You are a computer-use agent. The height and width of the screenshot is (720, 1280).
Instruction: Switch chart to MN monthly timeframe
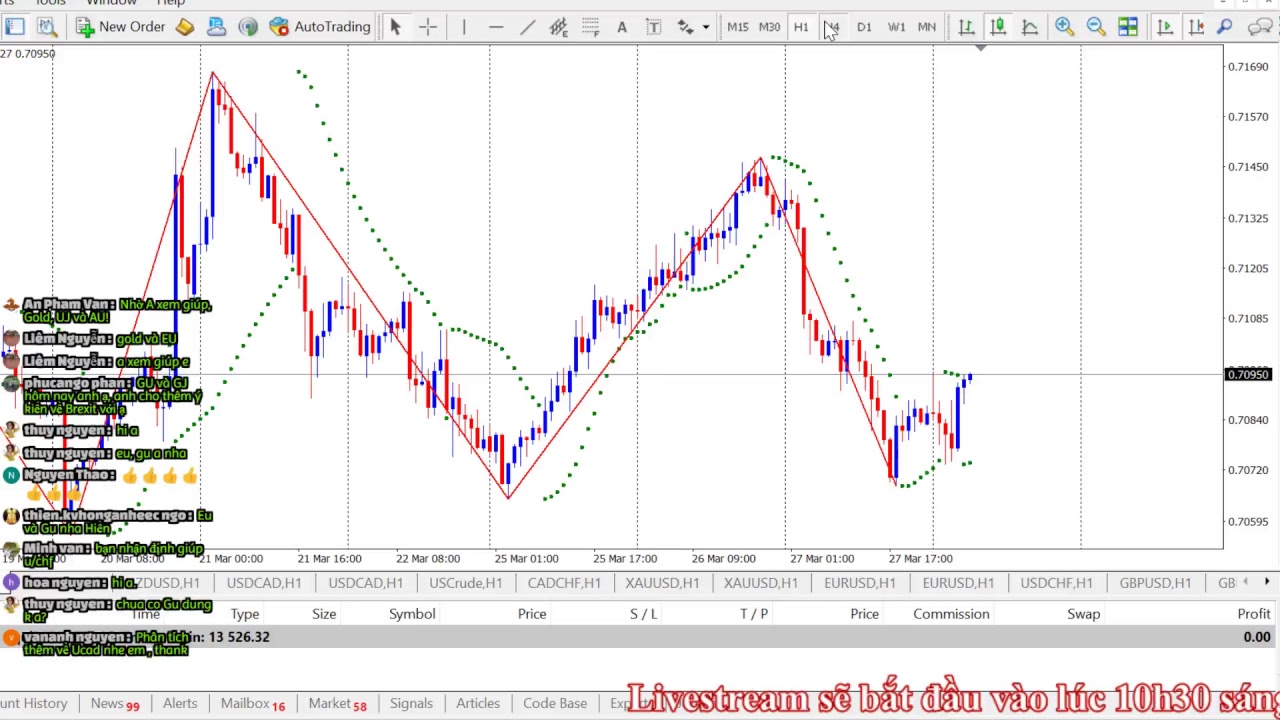point(927,27)
